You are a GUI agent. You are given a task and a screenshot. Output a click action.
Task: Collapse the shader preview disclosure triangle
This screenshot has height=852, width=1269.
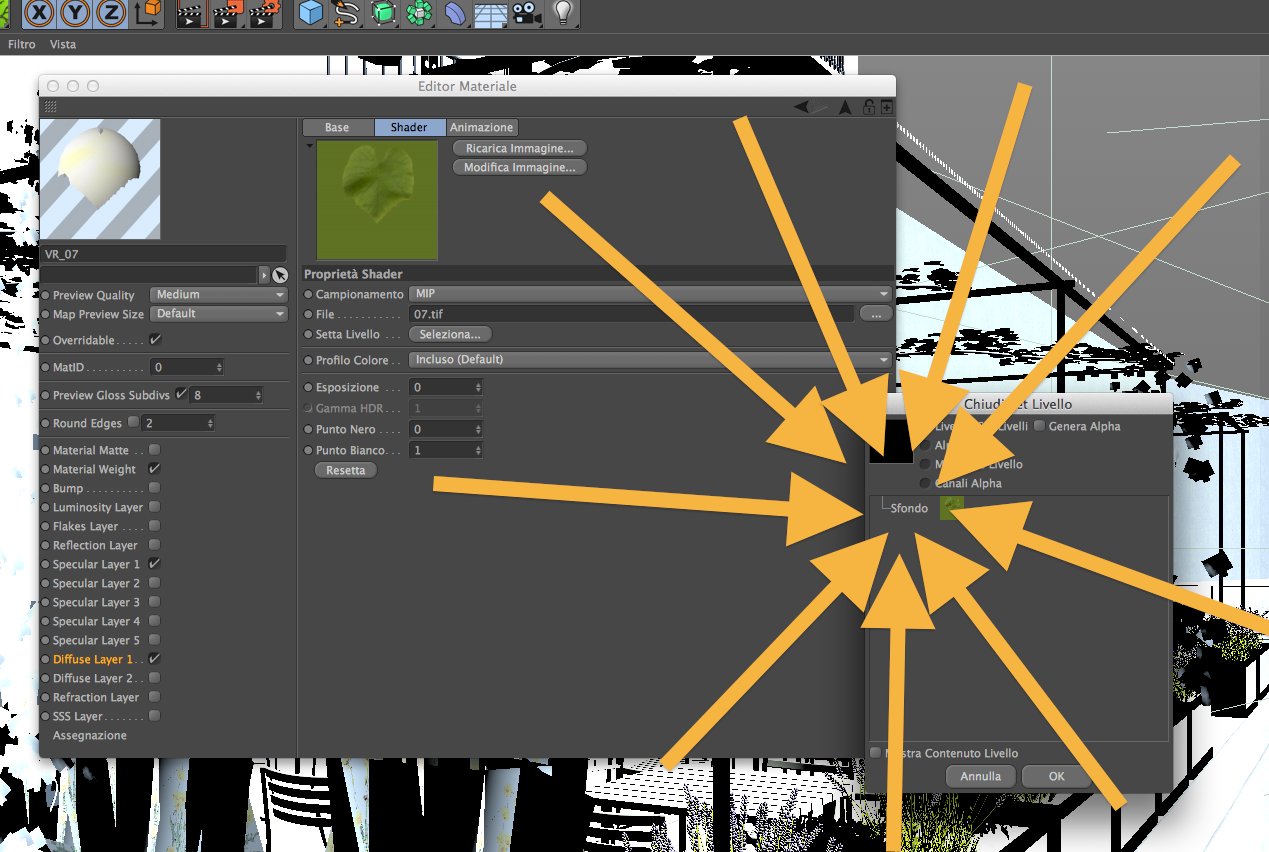309,146
